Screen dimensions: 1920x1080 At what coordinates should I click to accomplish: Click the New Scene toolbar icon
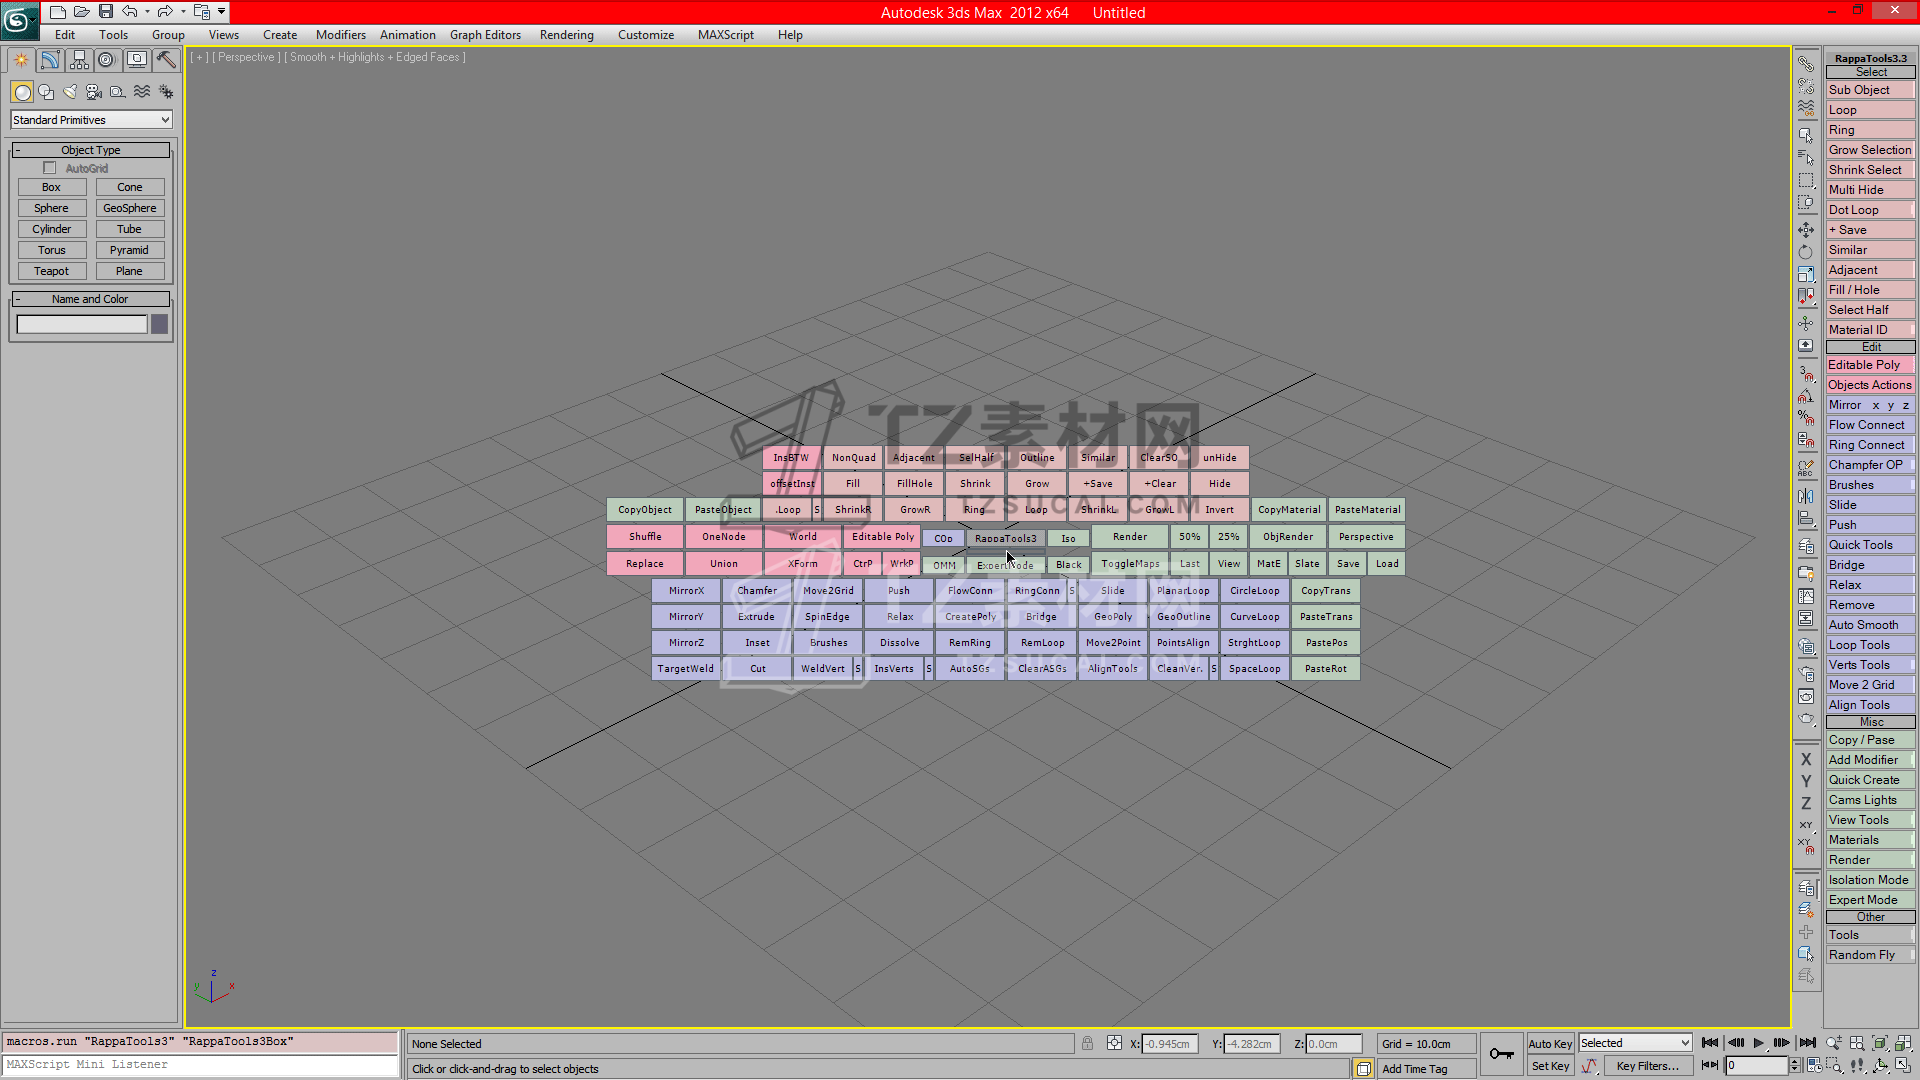coord(58,12)
